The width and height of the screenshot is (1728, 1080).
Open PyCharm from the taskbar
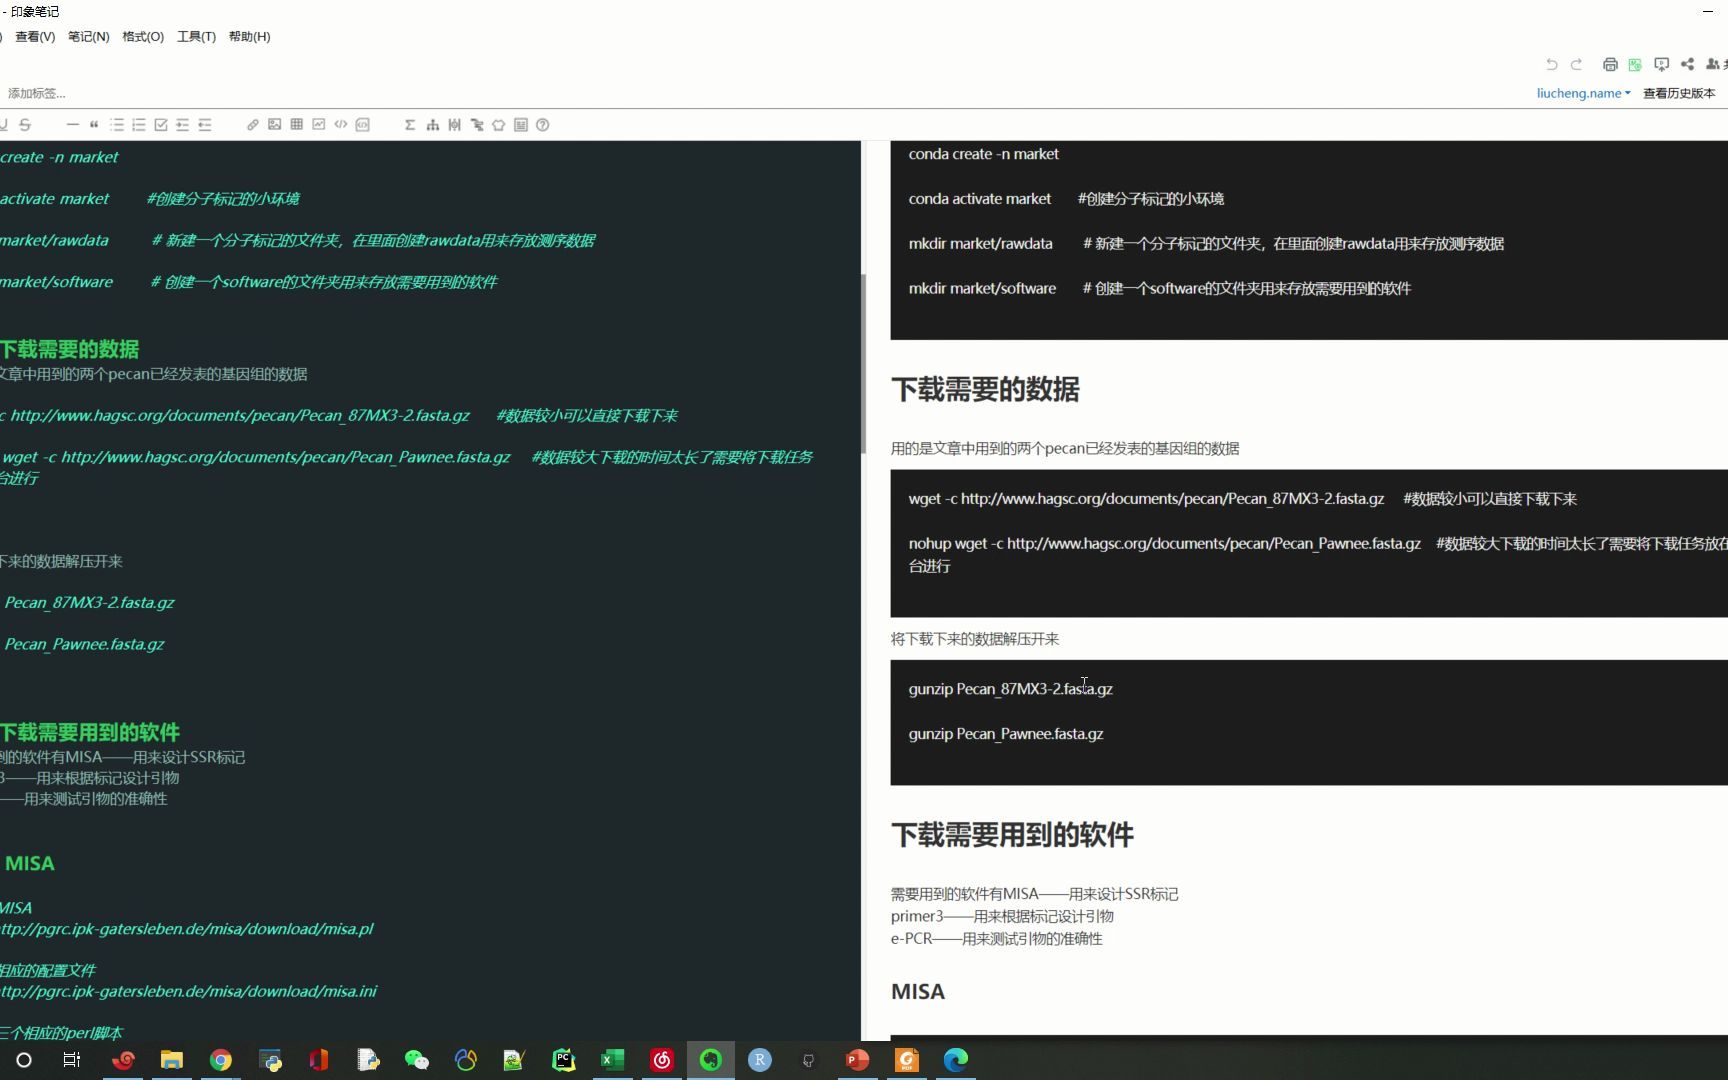pos(564,1060)
